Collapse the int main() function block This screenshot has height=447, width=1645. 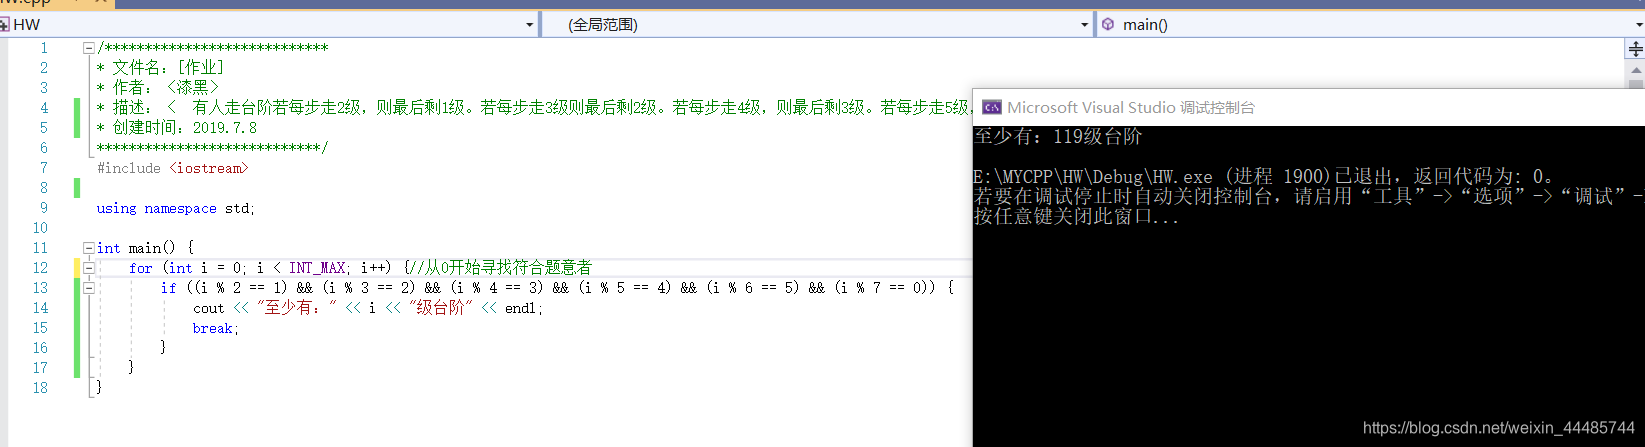coord(88,248)
